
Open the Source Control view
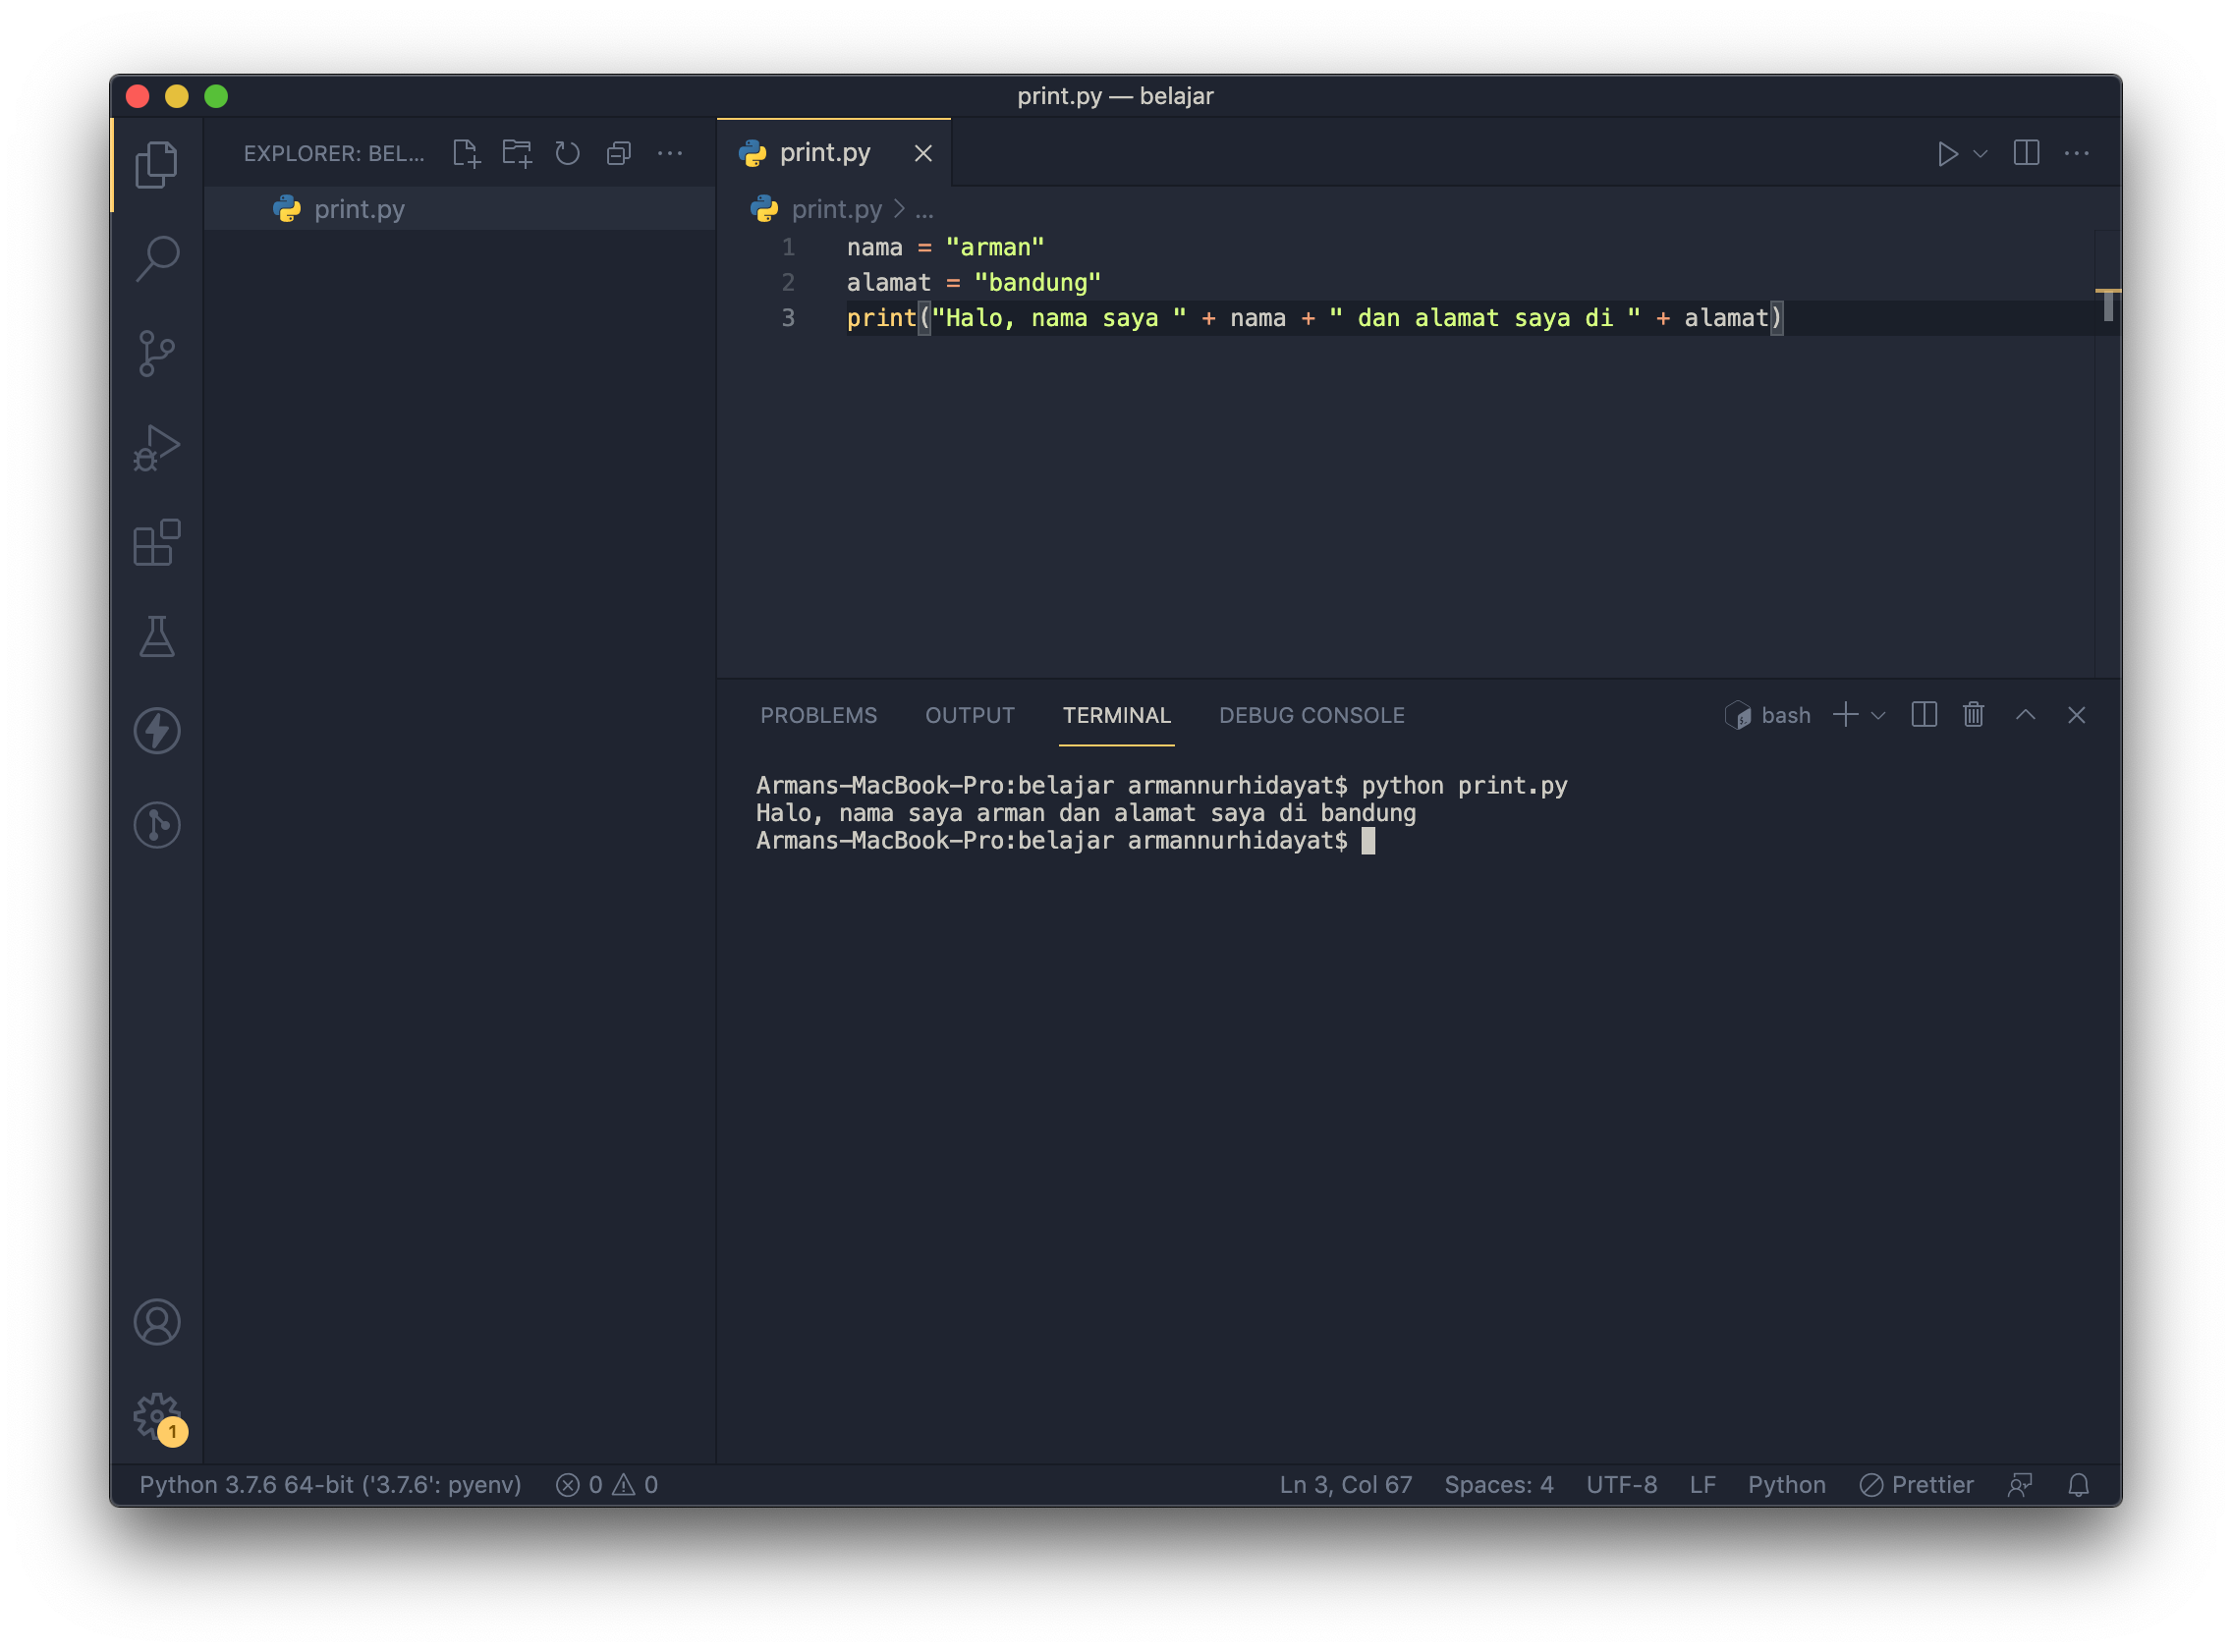pyautogui.click(x=158, y=352)
